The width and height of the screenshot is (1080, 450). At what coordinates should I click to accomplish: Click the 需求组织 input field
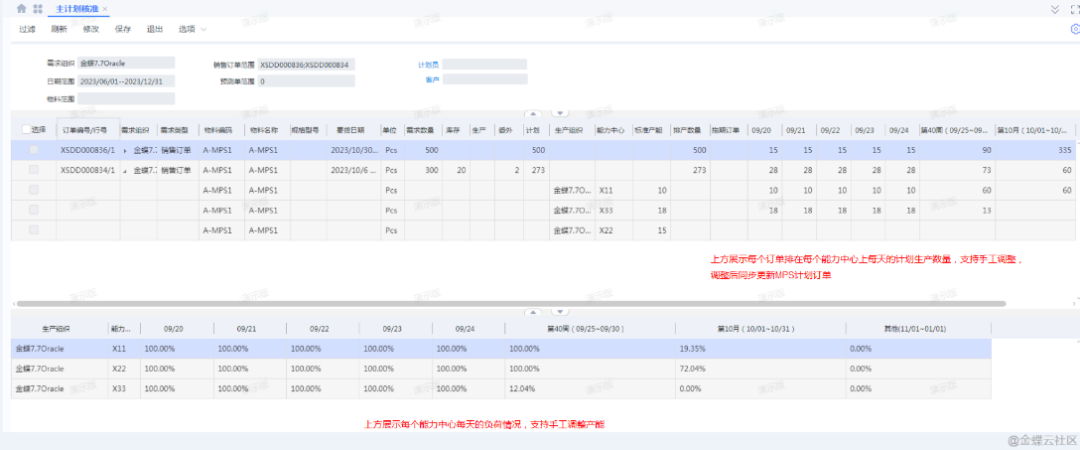(x=126, y=63)
